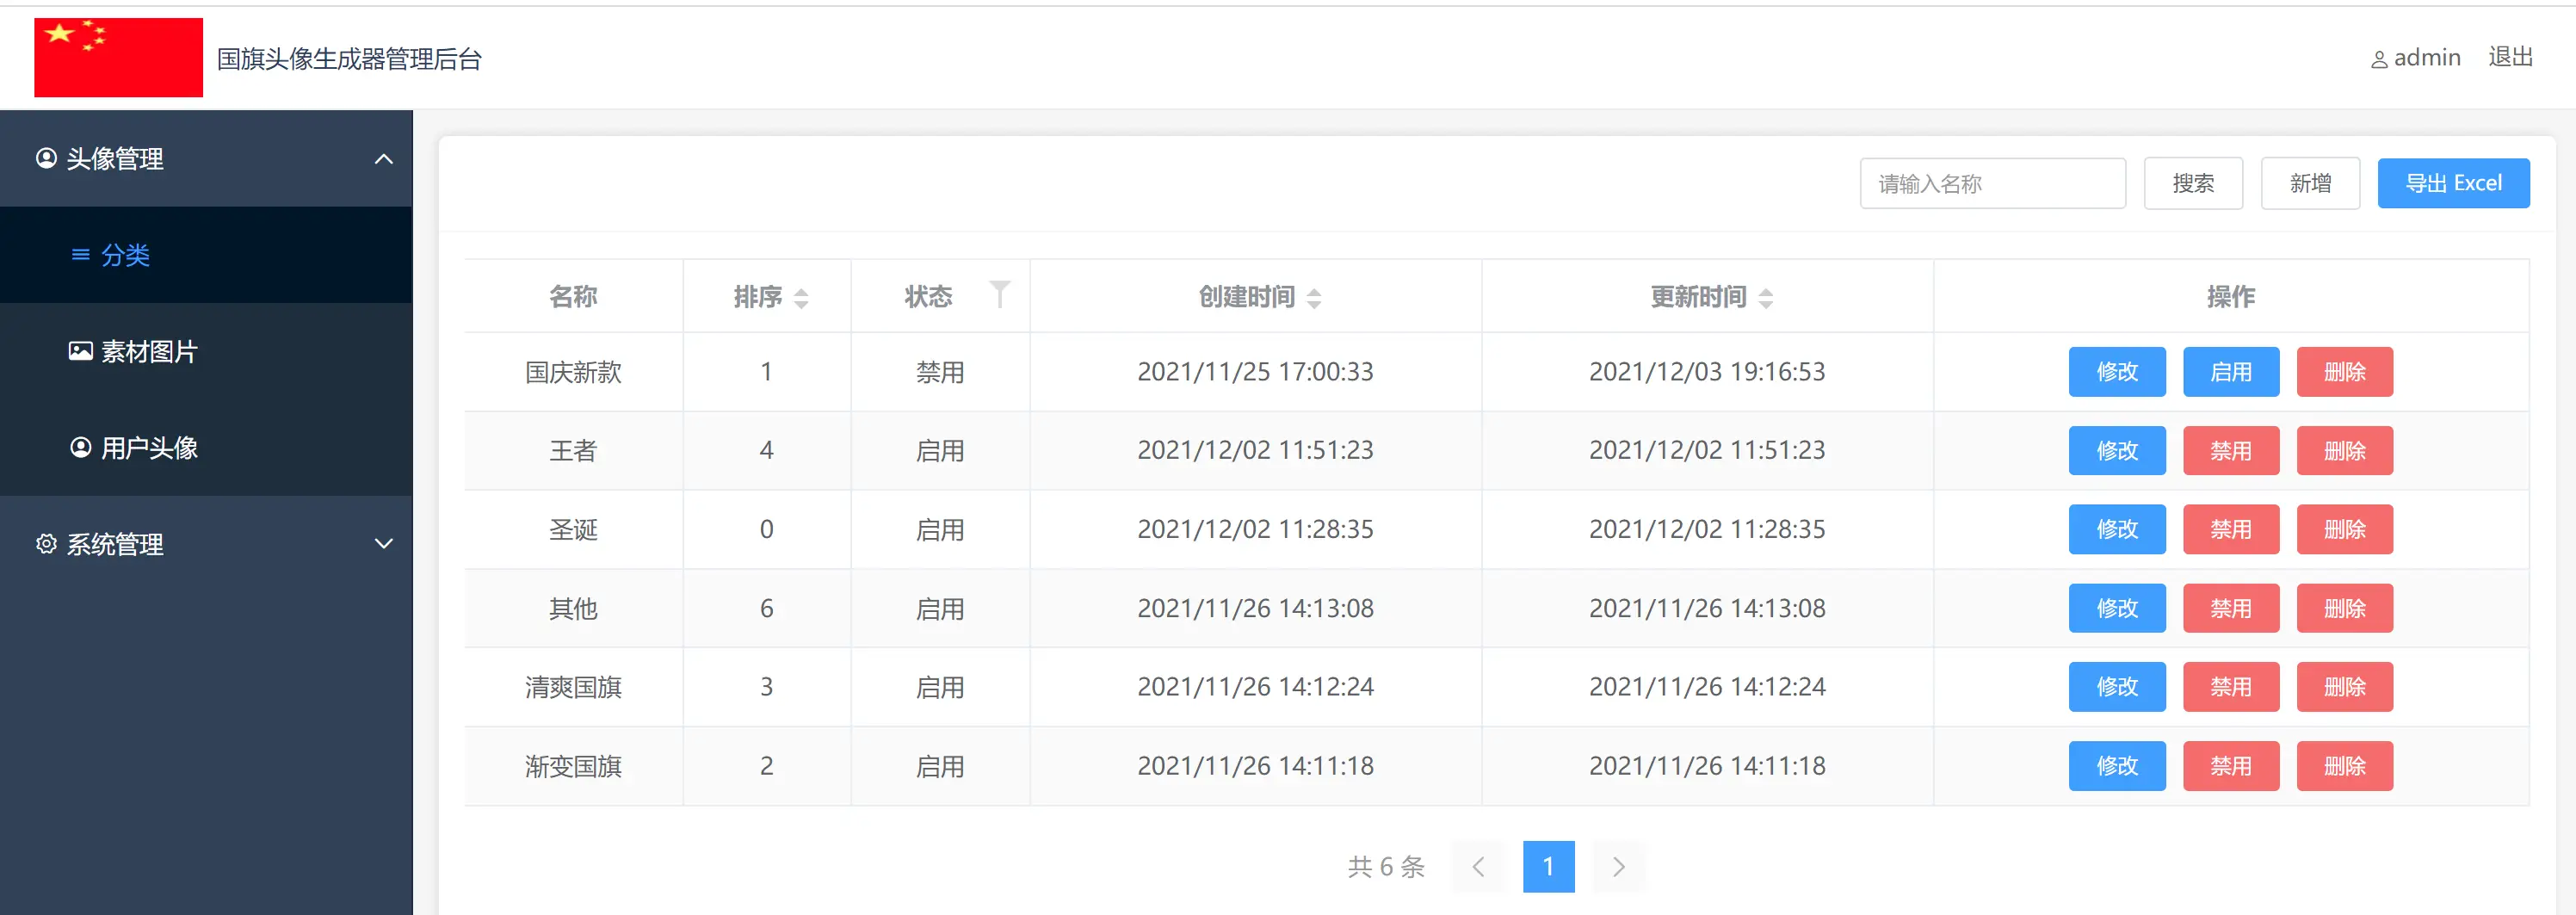Click the 国庆新款 name cell
The image size is (2576, 915).
[573, 372]
